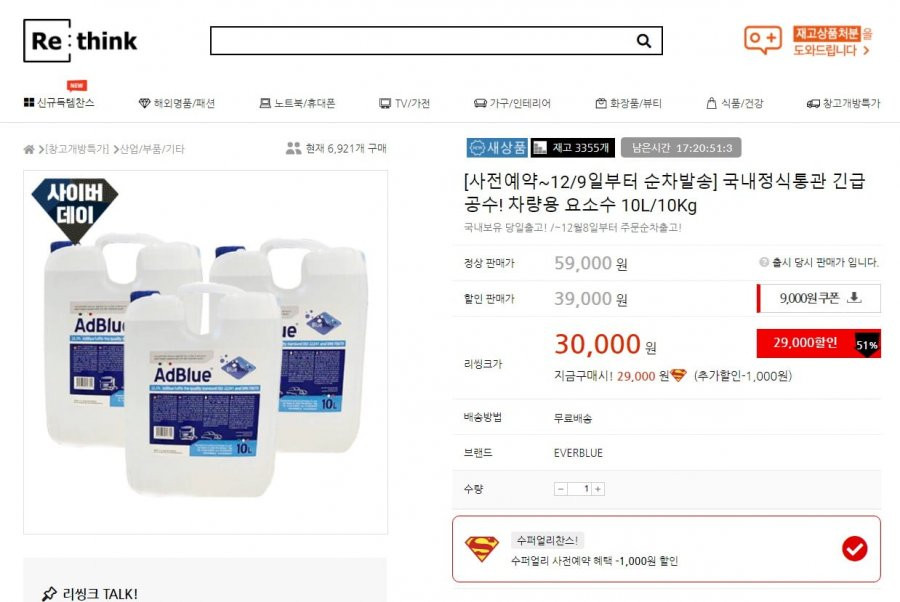Click the pin icon beside 리씽크 TALK
Screen dimensions: 900x602
point(49,593)
